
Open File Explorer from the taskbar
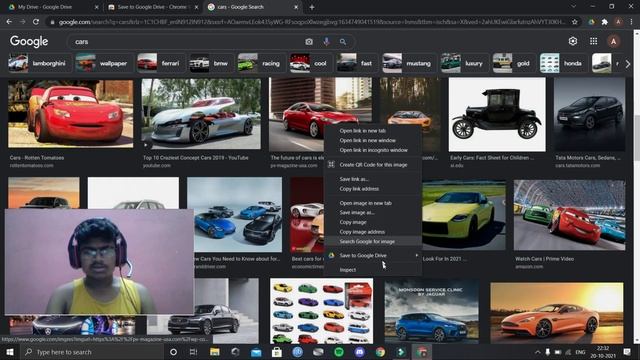(x=215, y=352)
